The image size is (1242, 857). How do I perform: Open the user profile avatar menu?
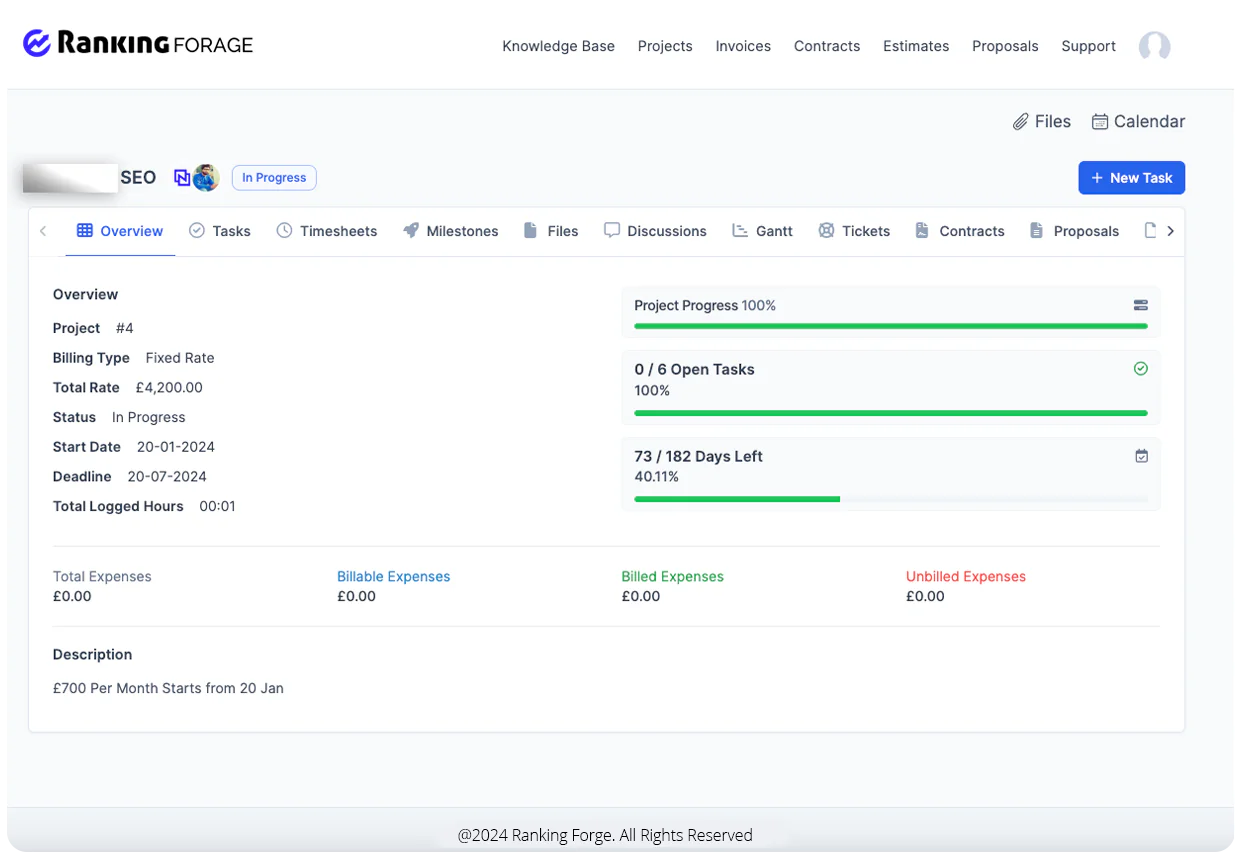(1154, 46)
